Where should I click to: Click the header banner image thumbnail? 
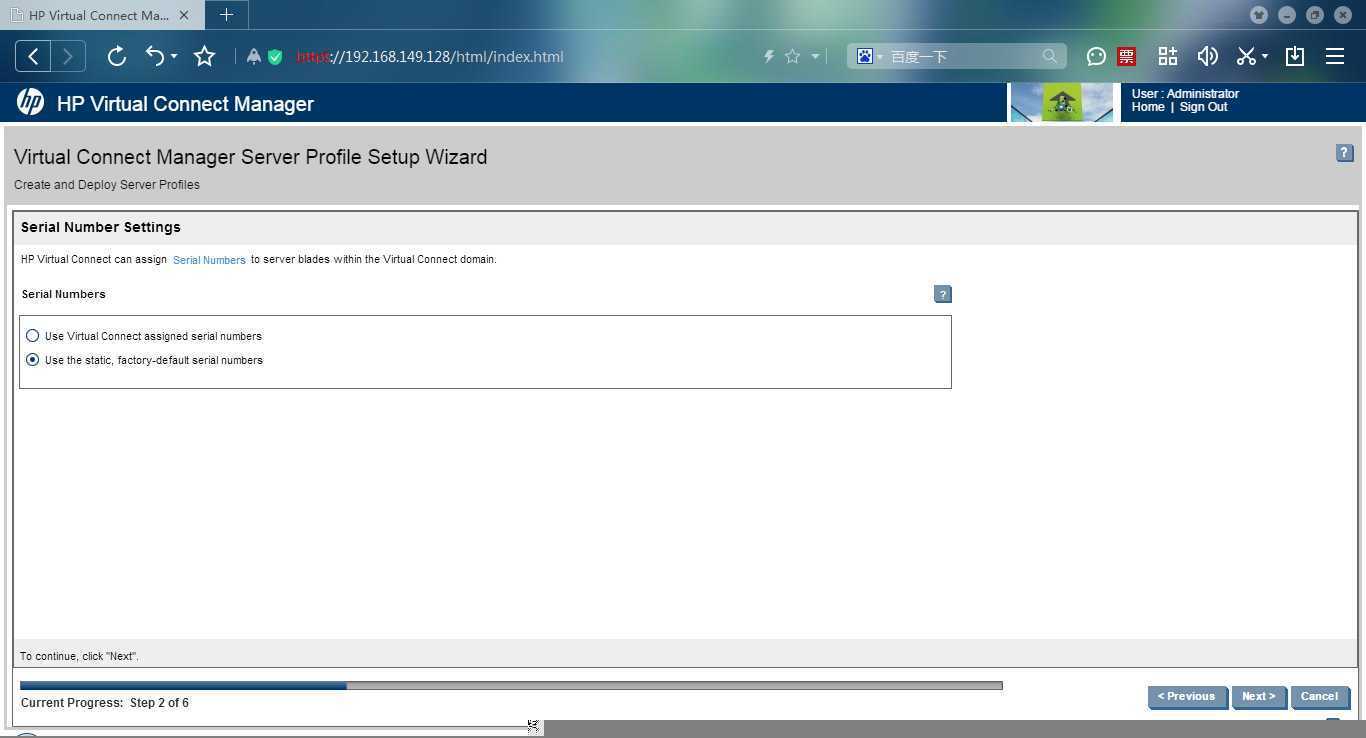(x=1062, y=102)
